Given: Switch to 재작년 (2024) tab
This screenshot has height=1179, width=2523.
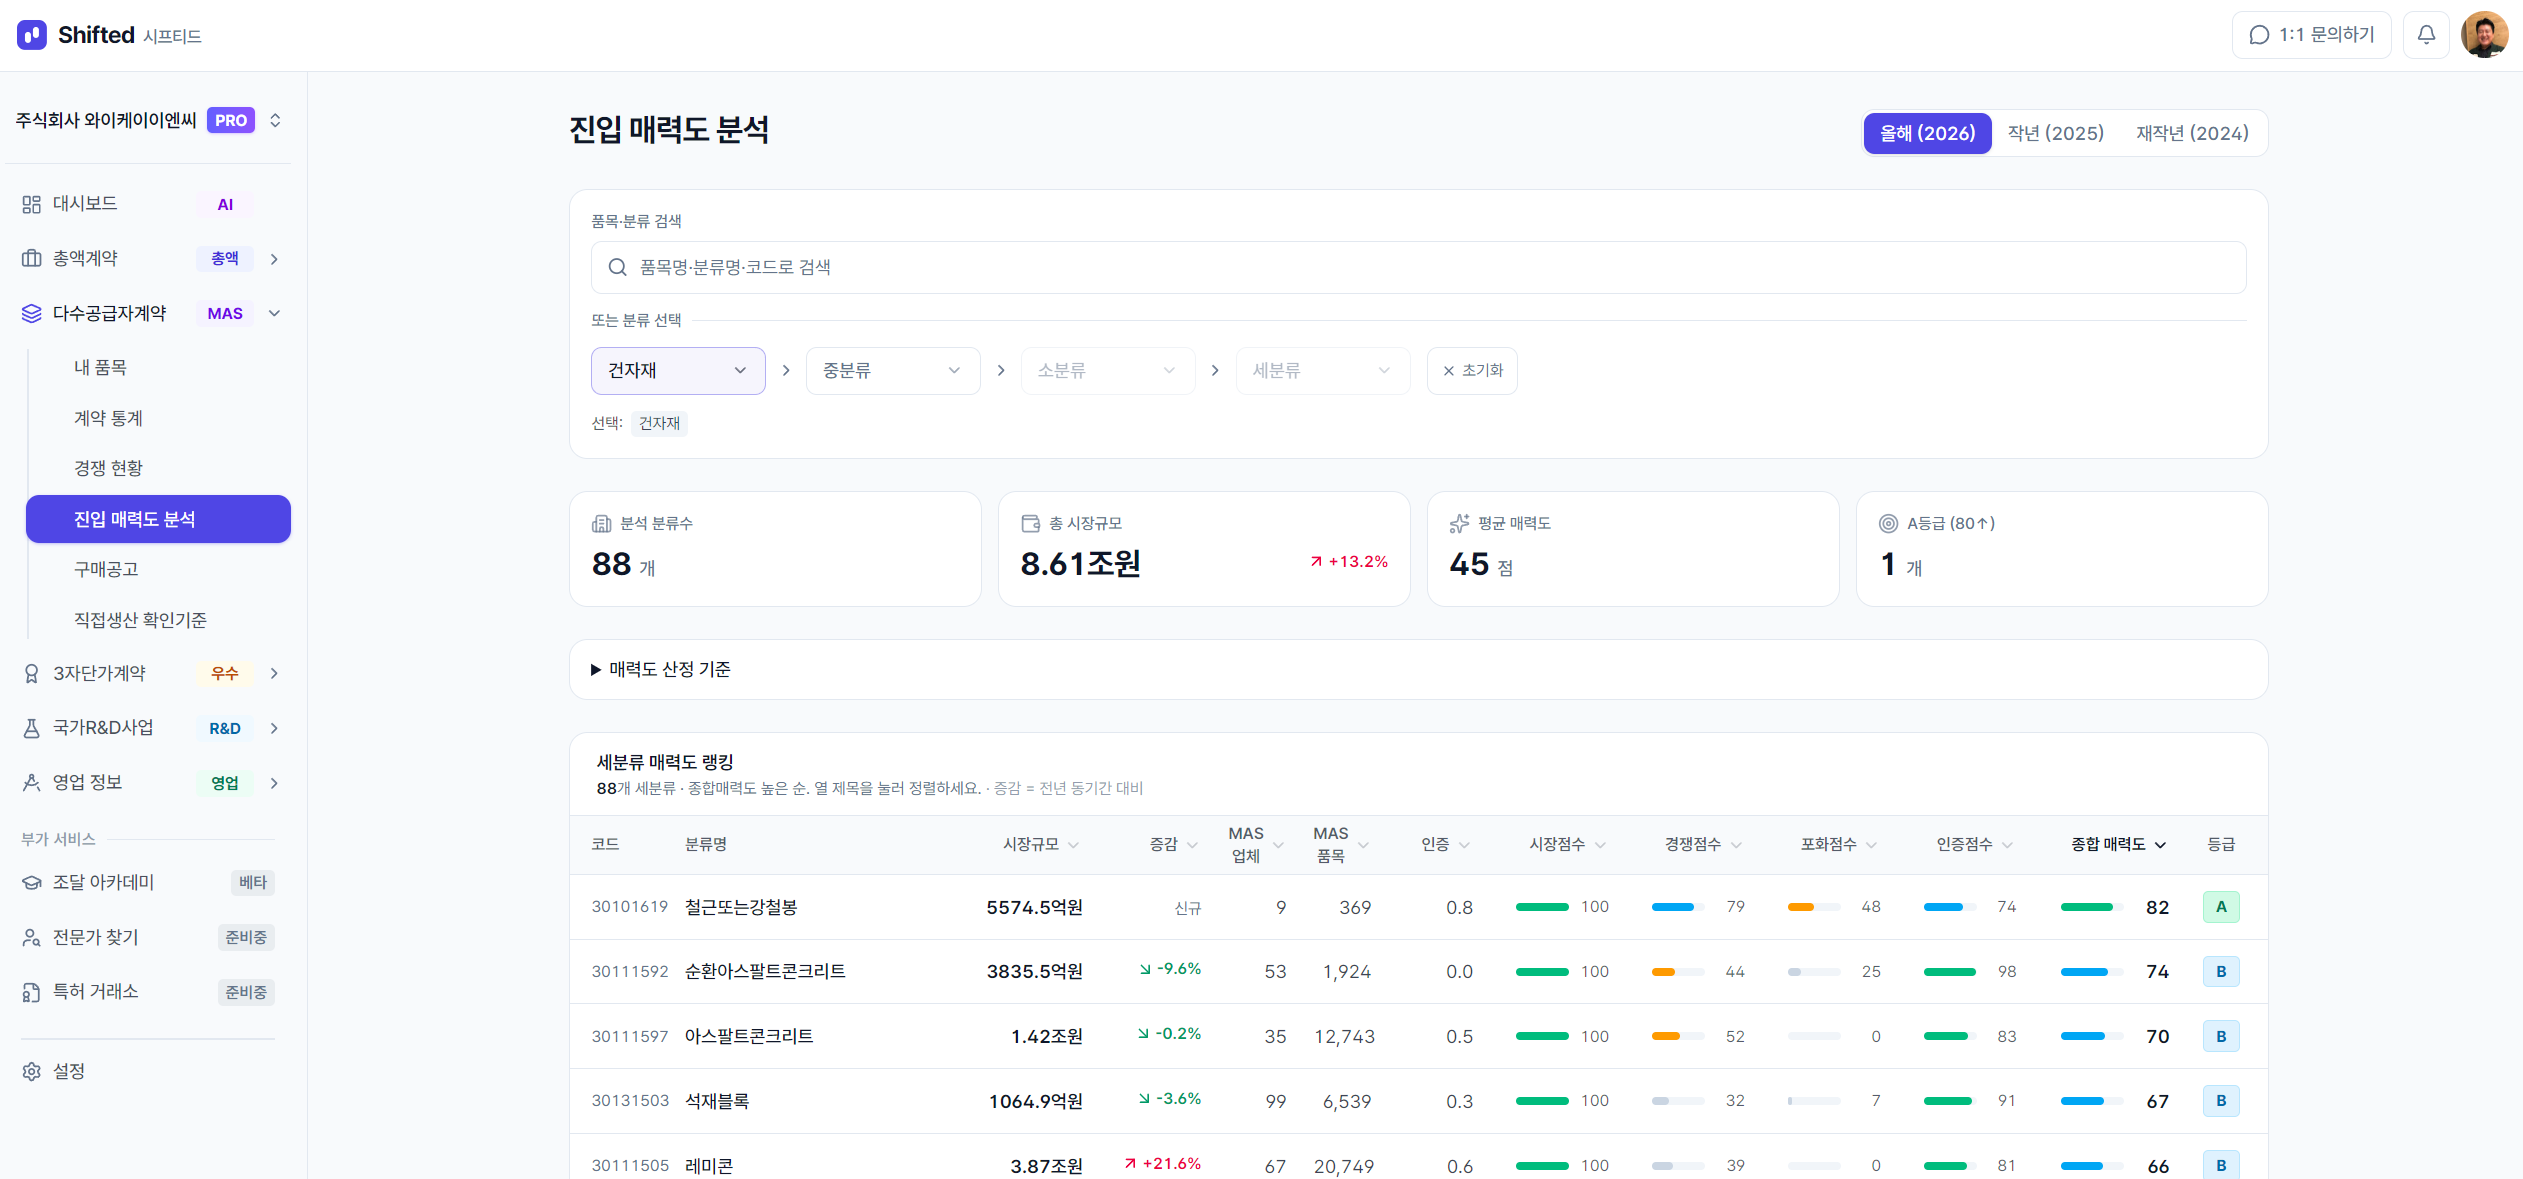Looking at the screenshot, I should [x=2192, y=133].
